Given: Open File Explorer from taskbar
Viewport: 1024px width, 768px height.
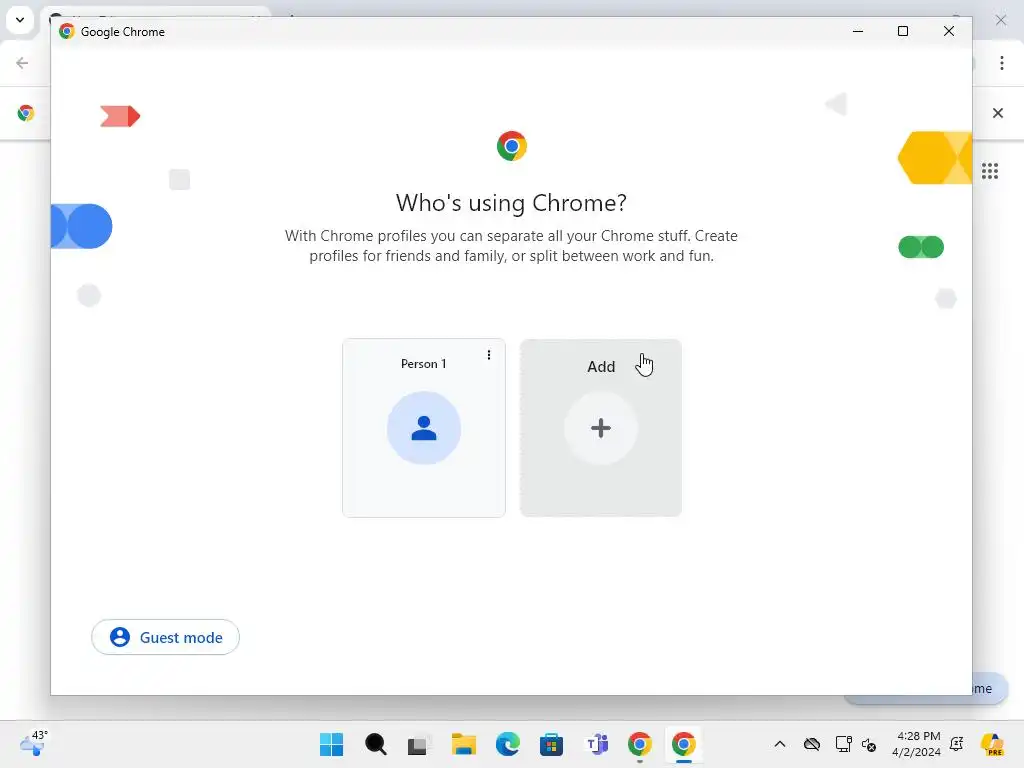Looking at the screenshot, I should (464, 744).
